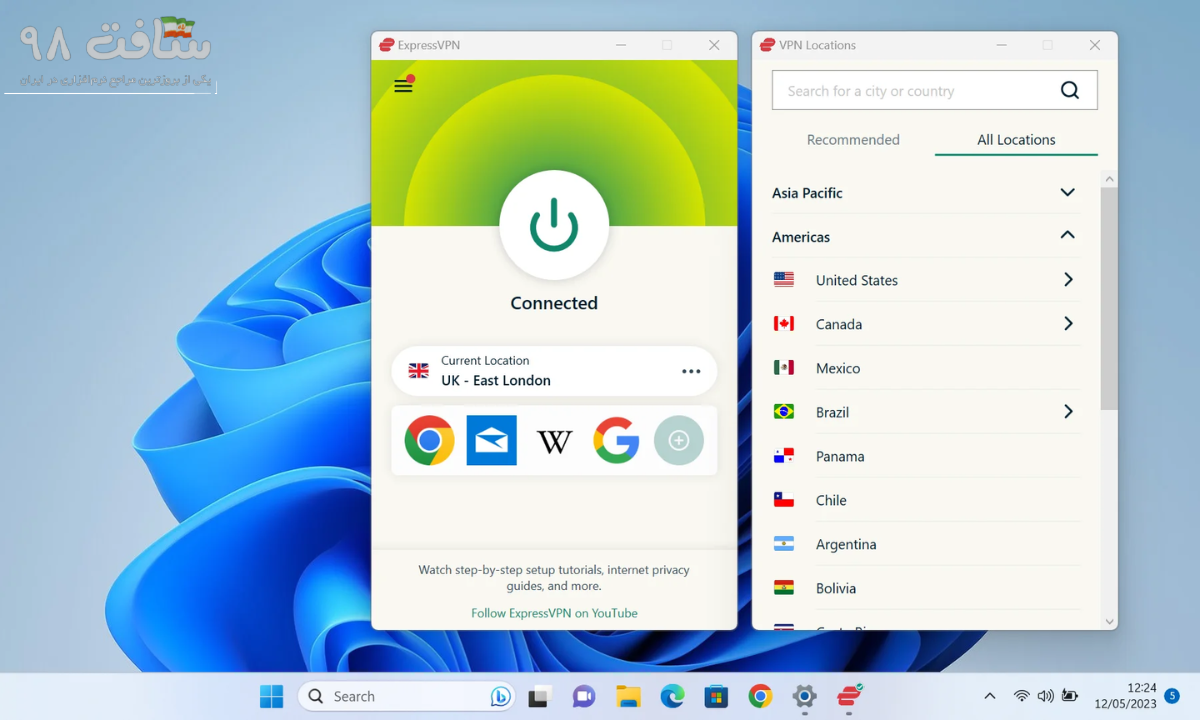Launch the Wikipedia shortcut in ExpressVPN
The width and height of the screenshot is (1200, 720).
(x=554, y=441)
